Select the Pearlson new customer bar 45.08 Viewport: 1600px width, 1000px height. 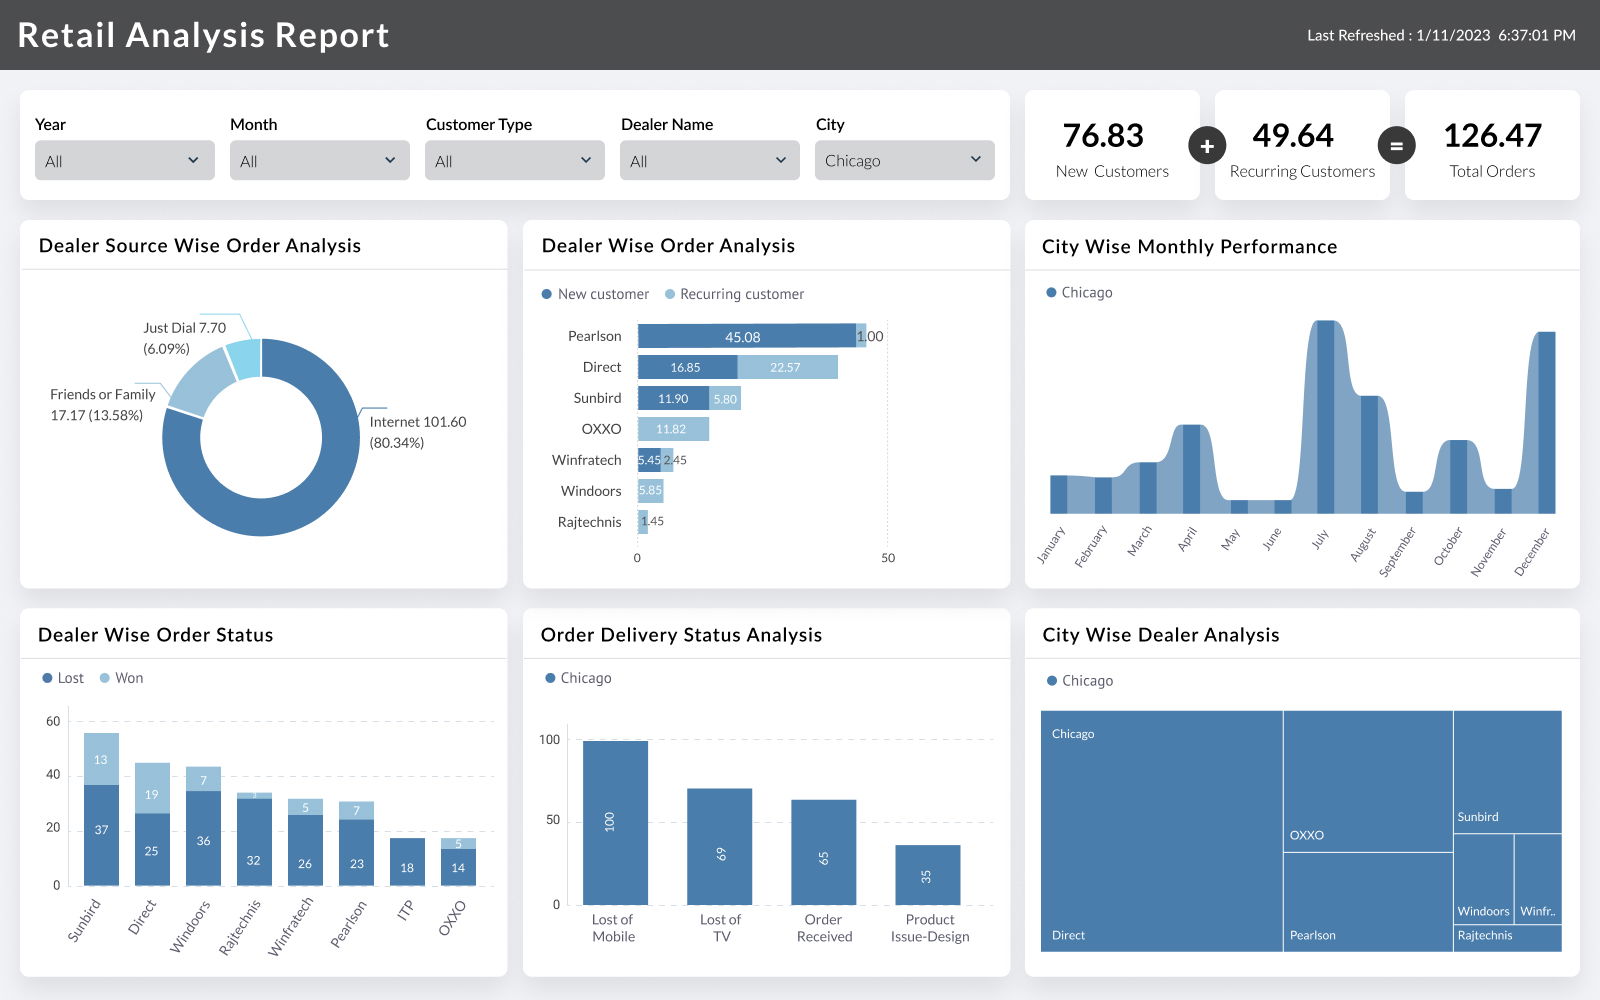tap(746, 337)
